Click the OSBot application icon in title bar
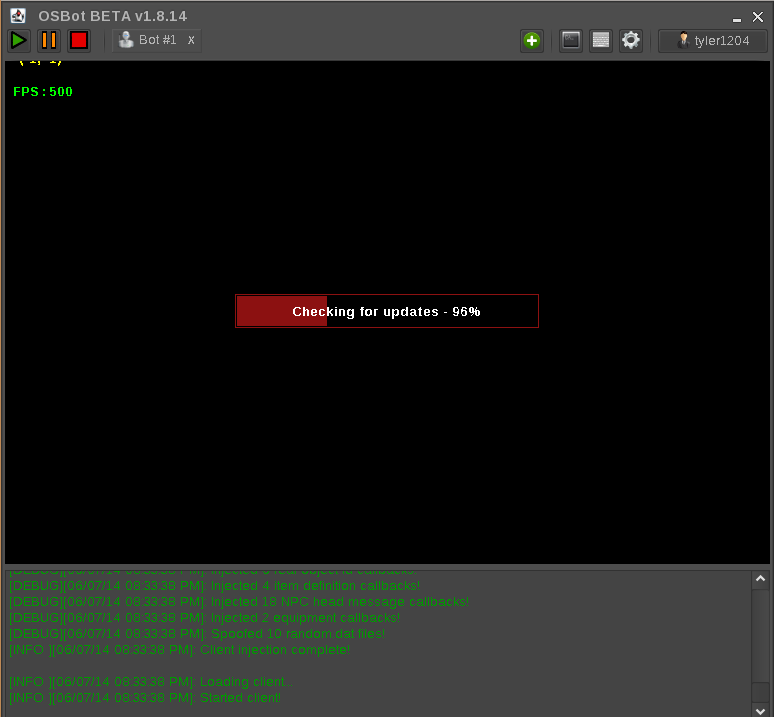The height and width of the screenshot is (717, 774). coord(18,16)
